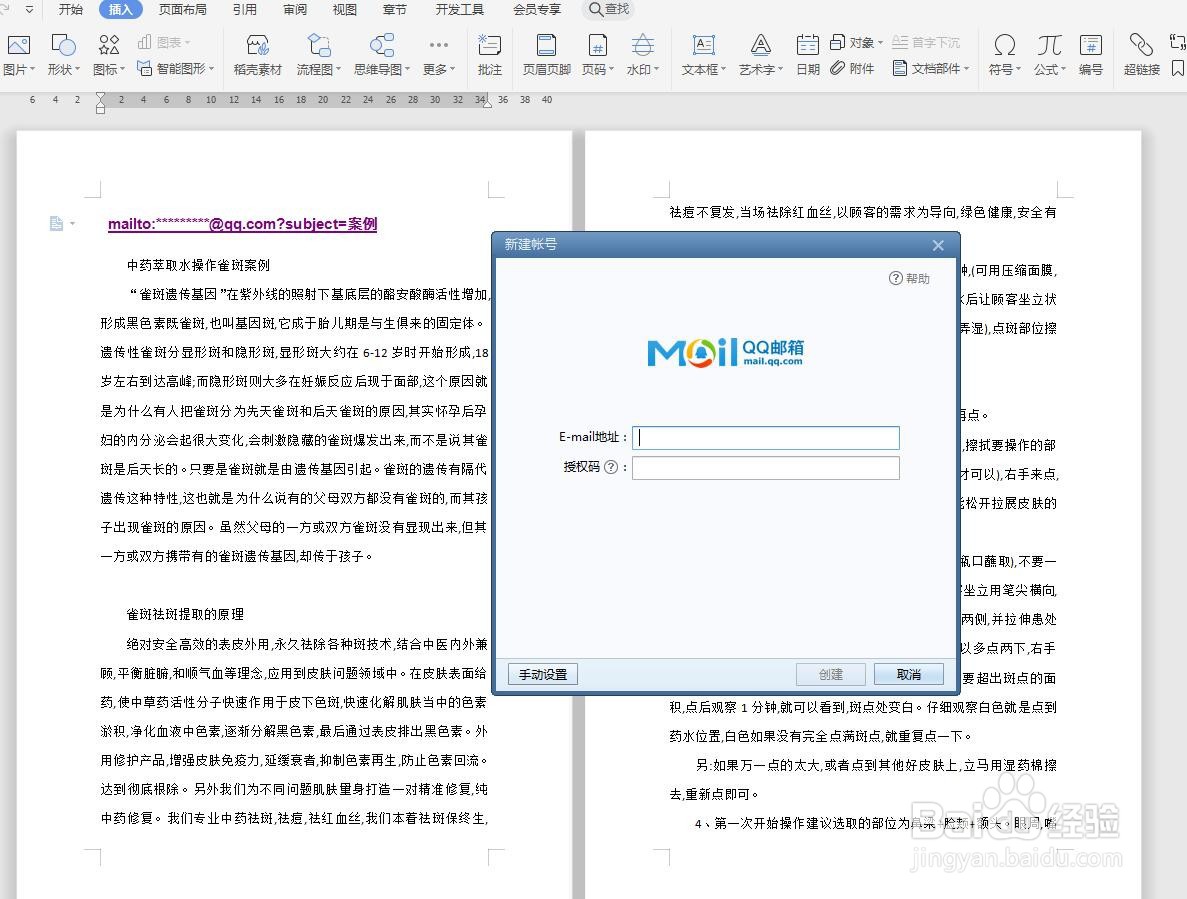Close the 新建帐号 dialog
Screen dimensions: 1187x899
click(938, 245)
